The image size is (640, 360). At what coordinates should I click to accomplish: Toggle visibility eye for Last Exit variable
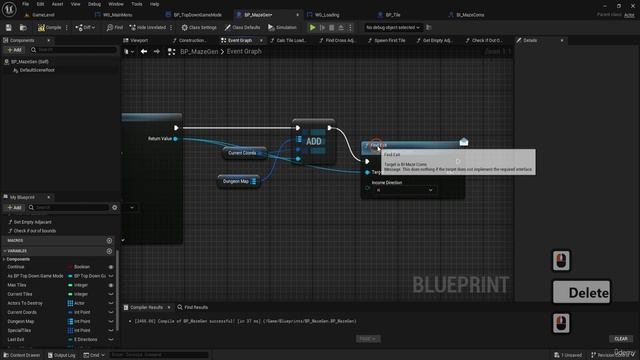pyautogui.click(x=111, y=340)
